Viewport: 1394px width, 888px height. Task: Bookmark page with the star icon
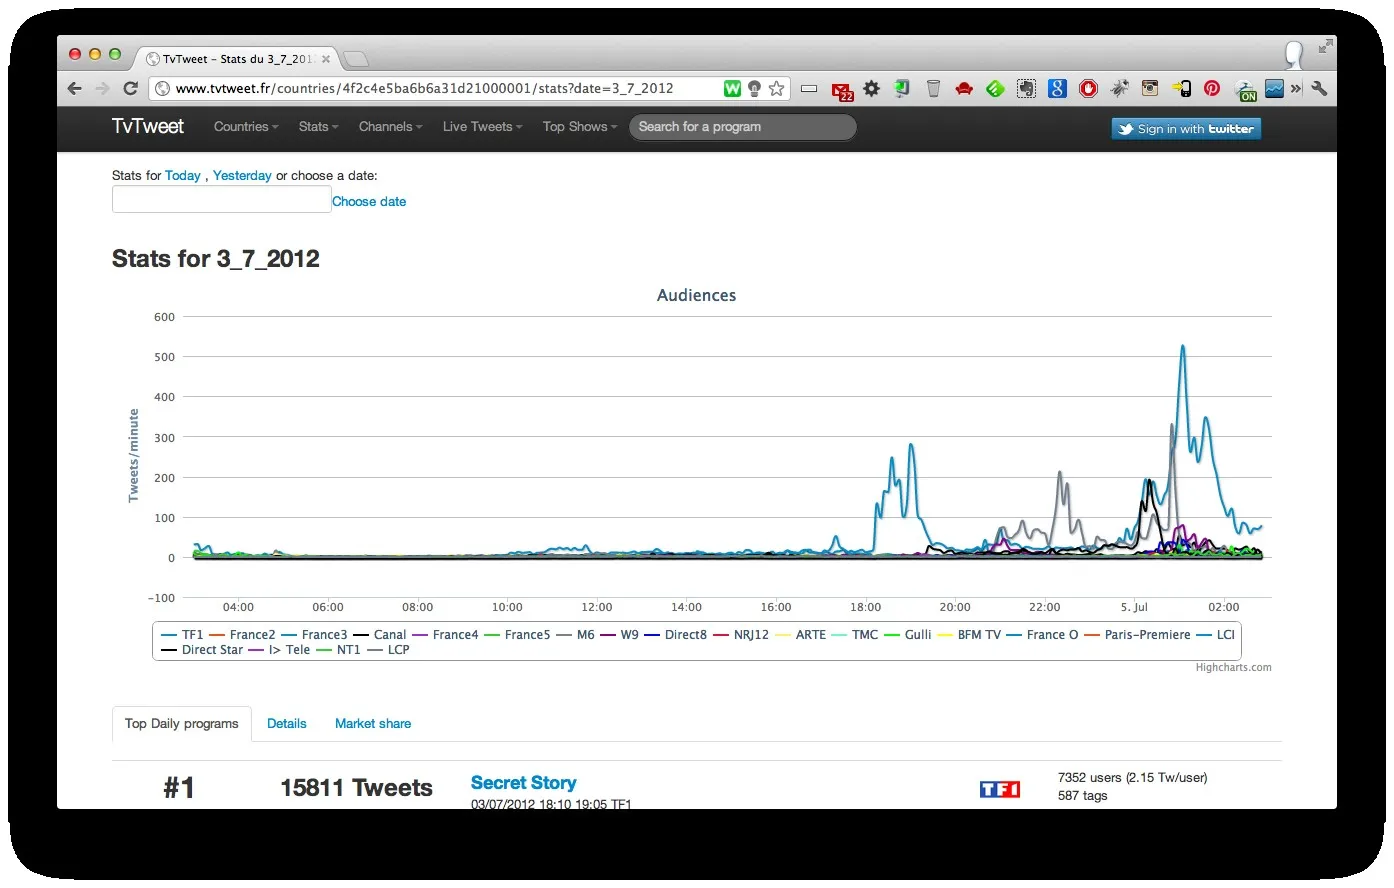[777, 89]
